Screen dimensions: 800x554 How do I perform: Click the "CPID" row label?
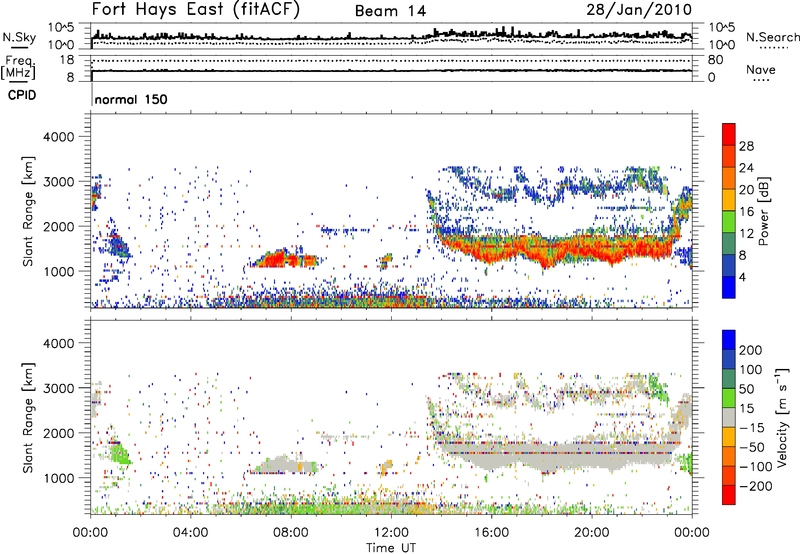tap(22, 95)
